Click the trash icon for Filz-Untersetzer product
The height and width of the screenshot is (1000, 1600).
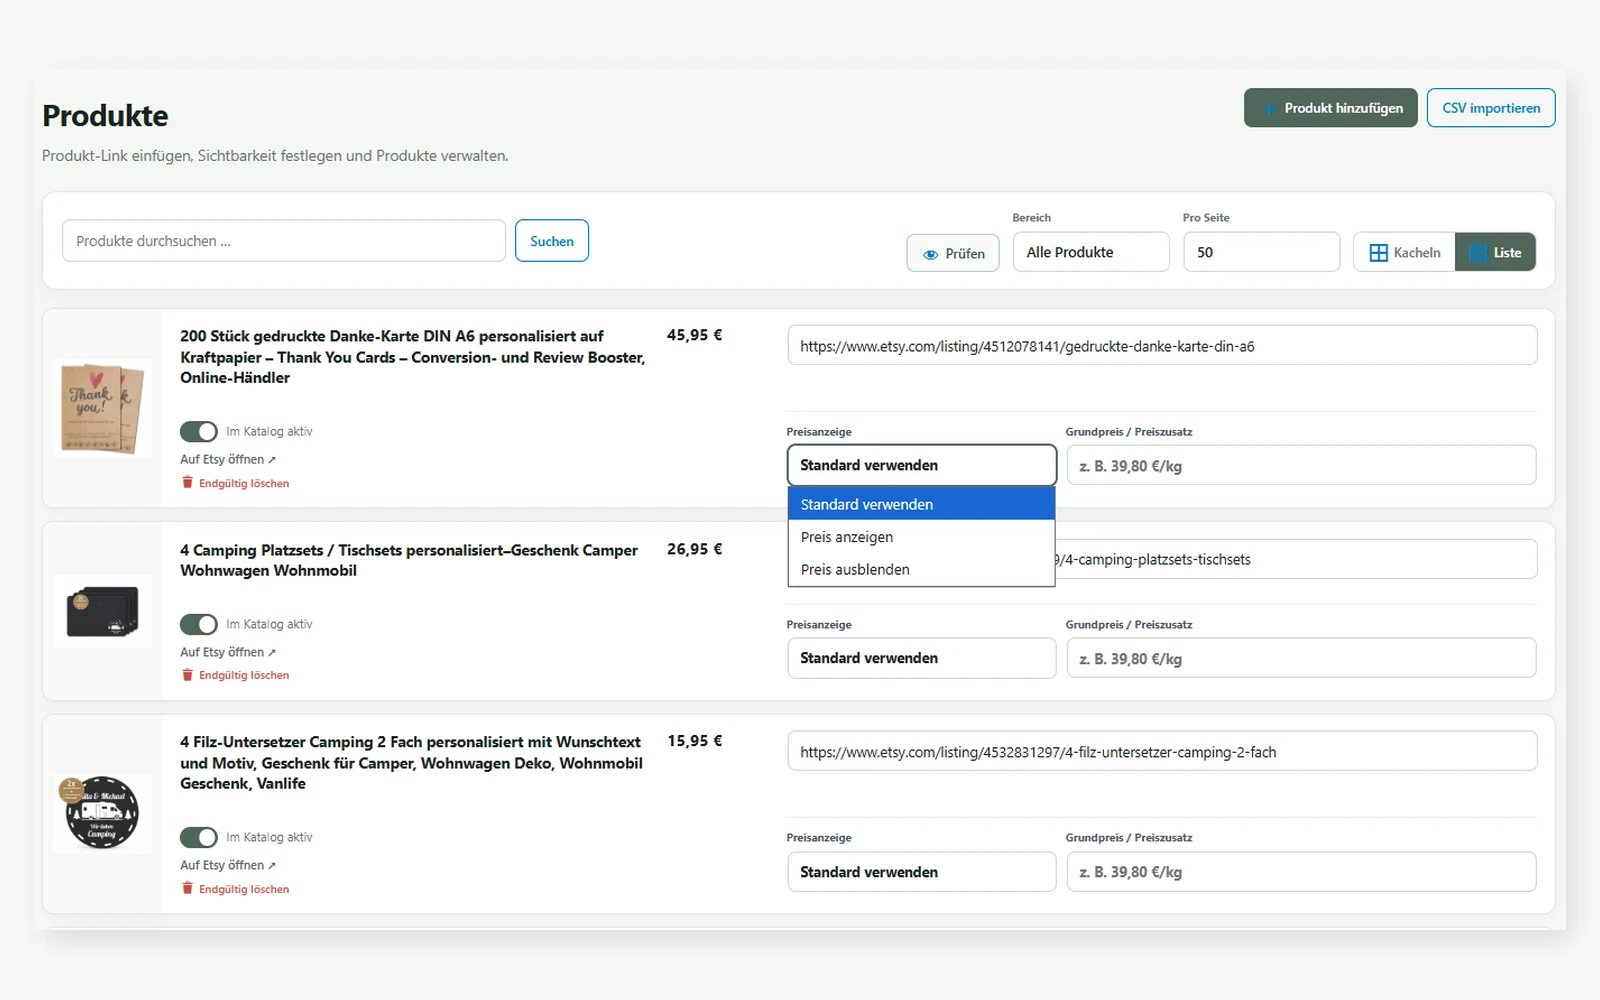click(x=187, y=889)
